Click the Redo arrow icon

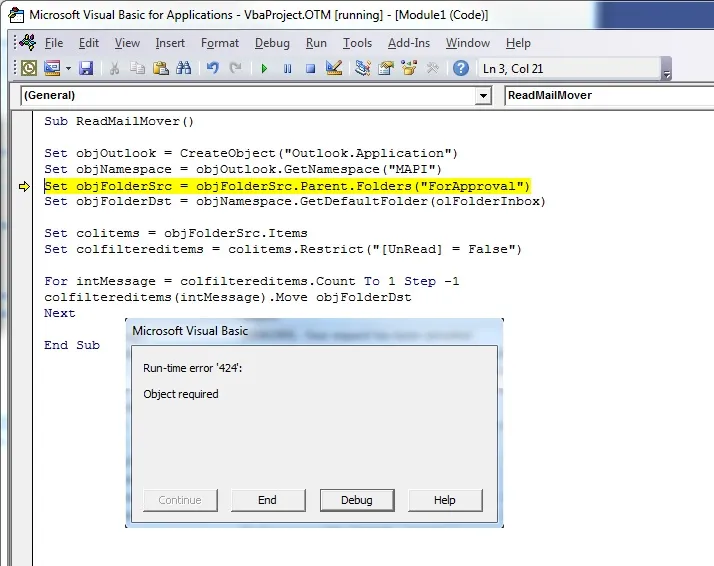coord(235,68)
